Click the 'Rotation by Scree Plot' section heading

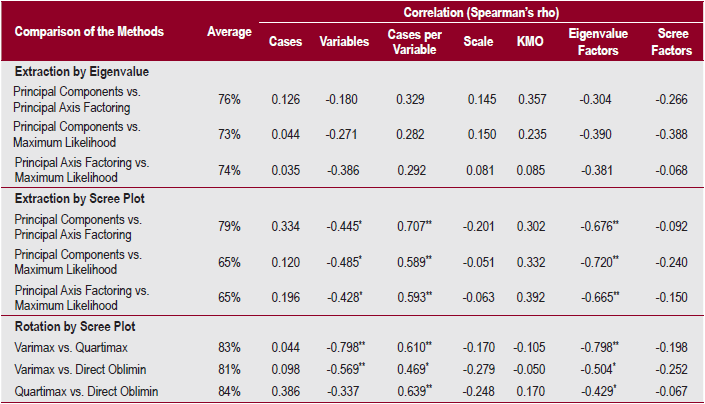click(75, 327)
